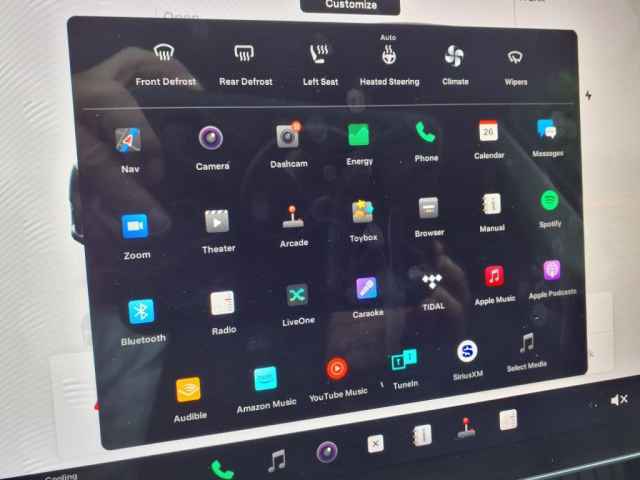
Task: Tap the crossed-arrows app in dock
Action: [375, 443]
